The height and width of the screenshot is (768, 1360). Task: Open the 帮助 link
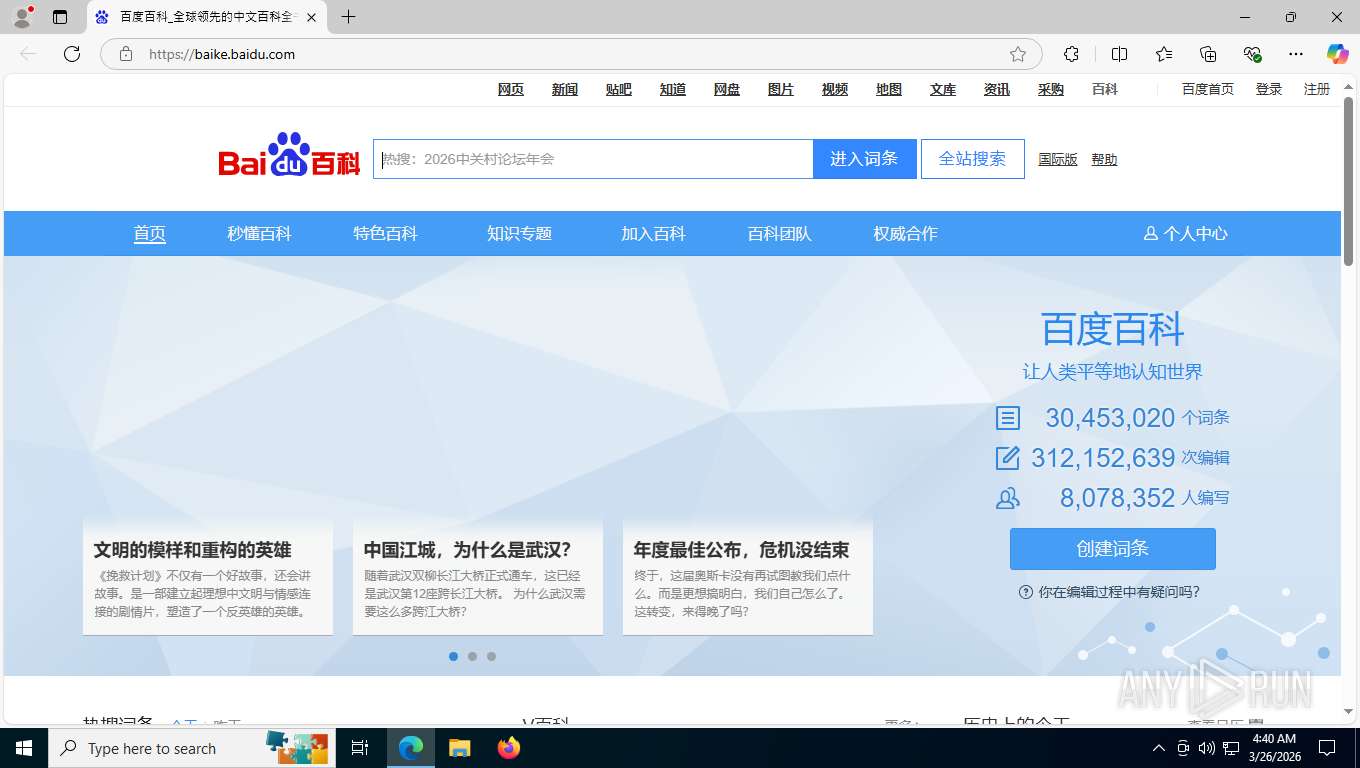pos(1104,159)
